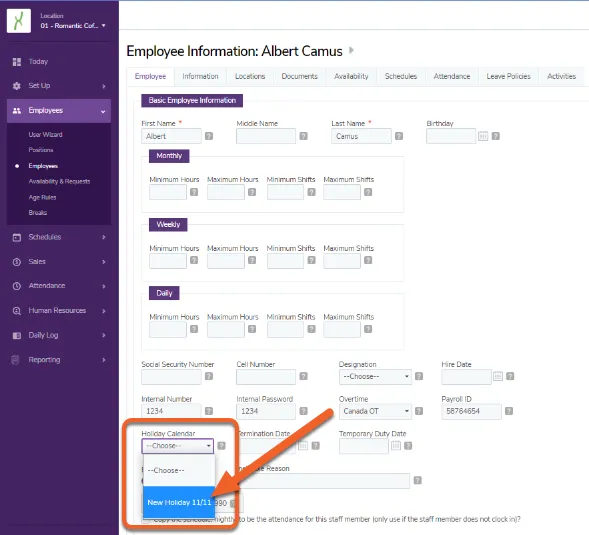Open help icon next to Payroll ID
This screenshot has height=535, width=589.
509,411
